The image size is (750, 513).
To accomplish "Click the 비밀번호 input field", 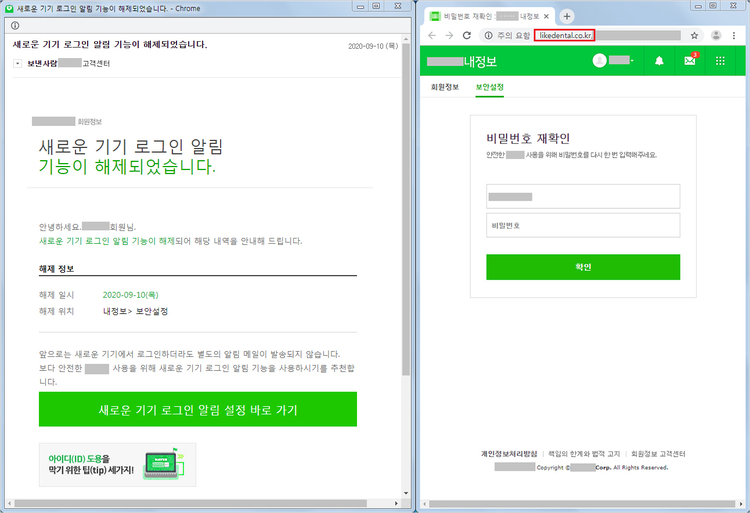I will pos(583,225).
